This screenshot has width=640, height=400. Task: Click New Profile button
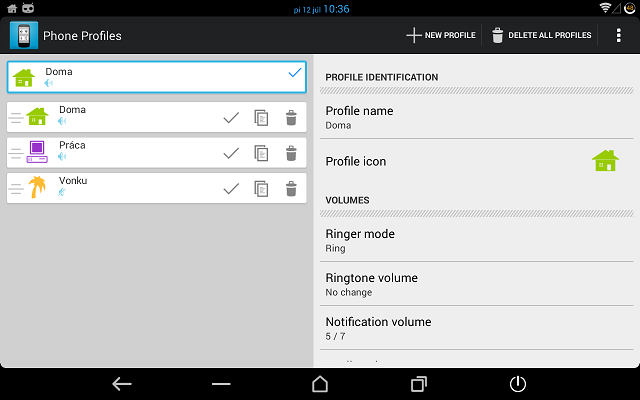click(x=441, y=35)
